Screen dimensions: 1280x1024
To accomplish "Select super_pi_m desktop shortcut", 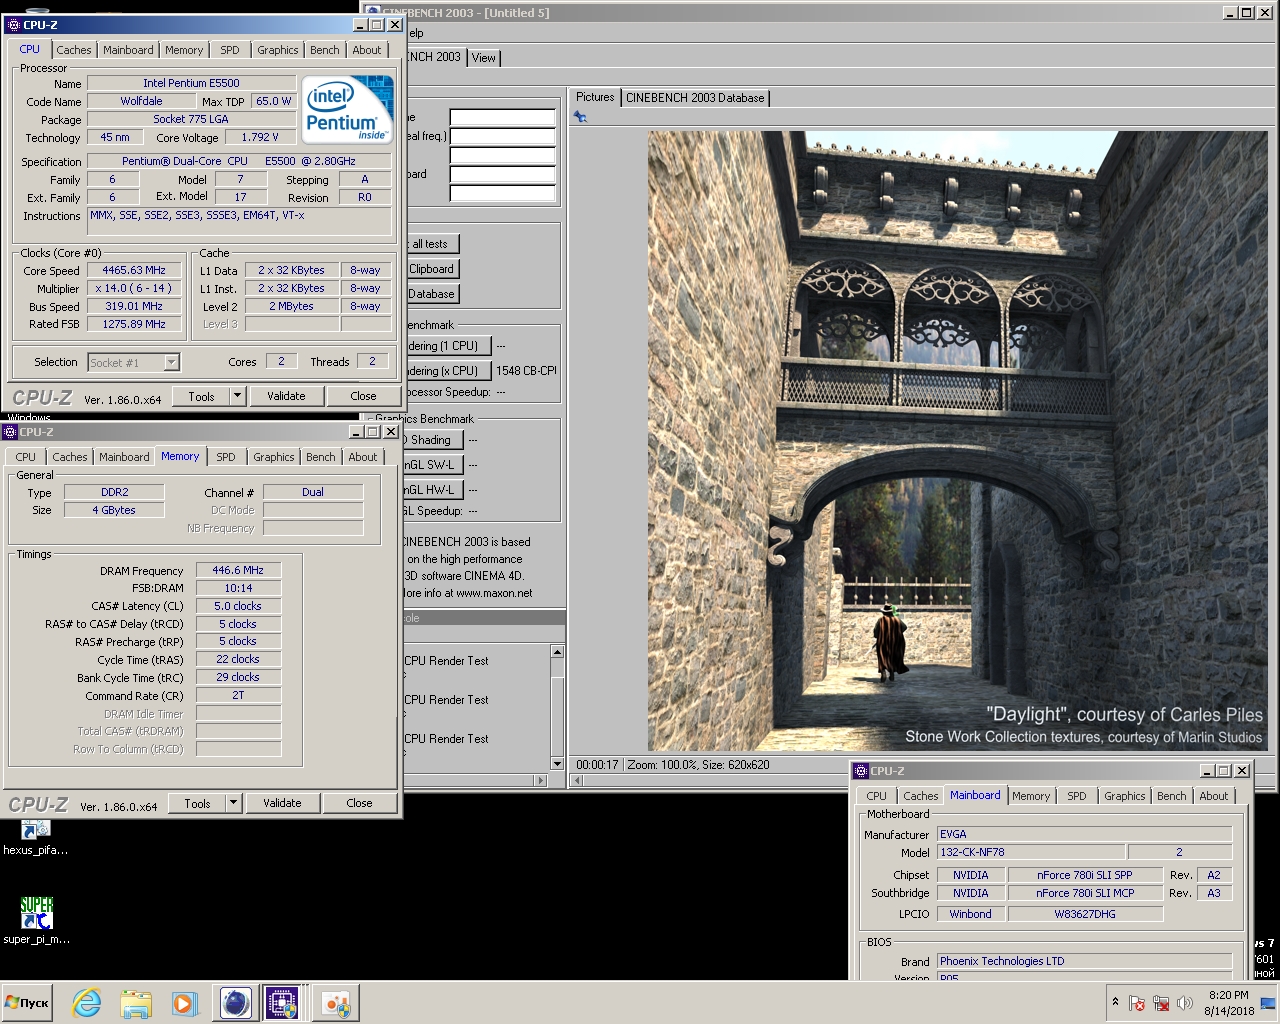I will [x=36, y=920].
